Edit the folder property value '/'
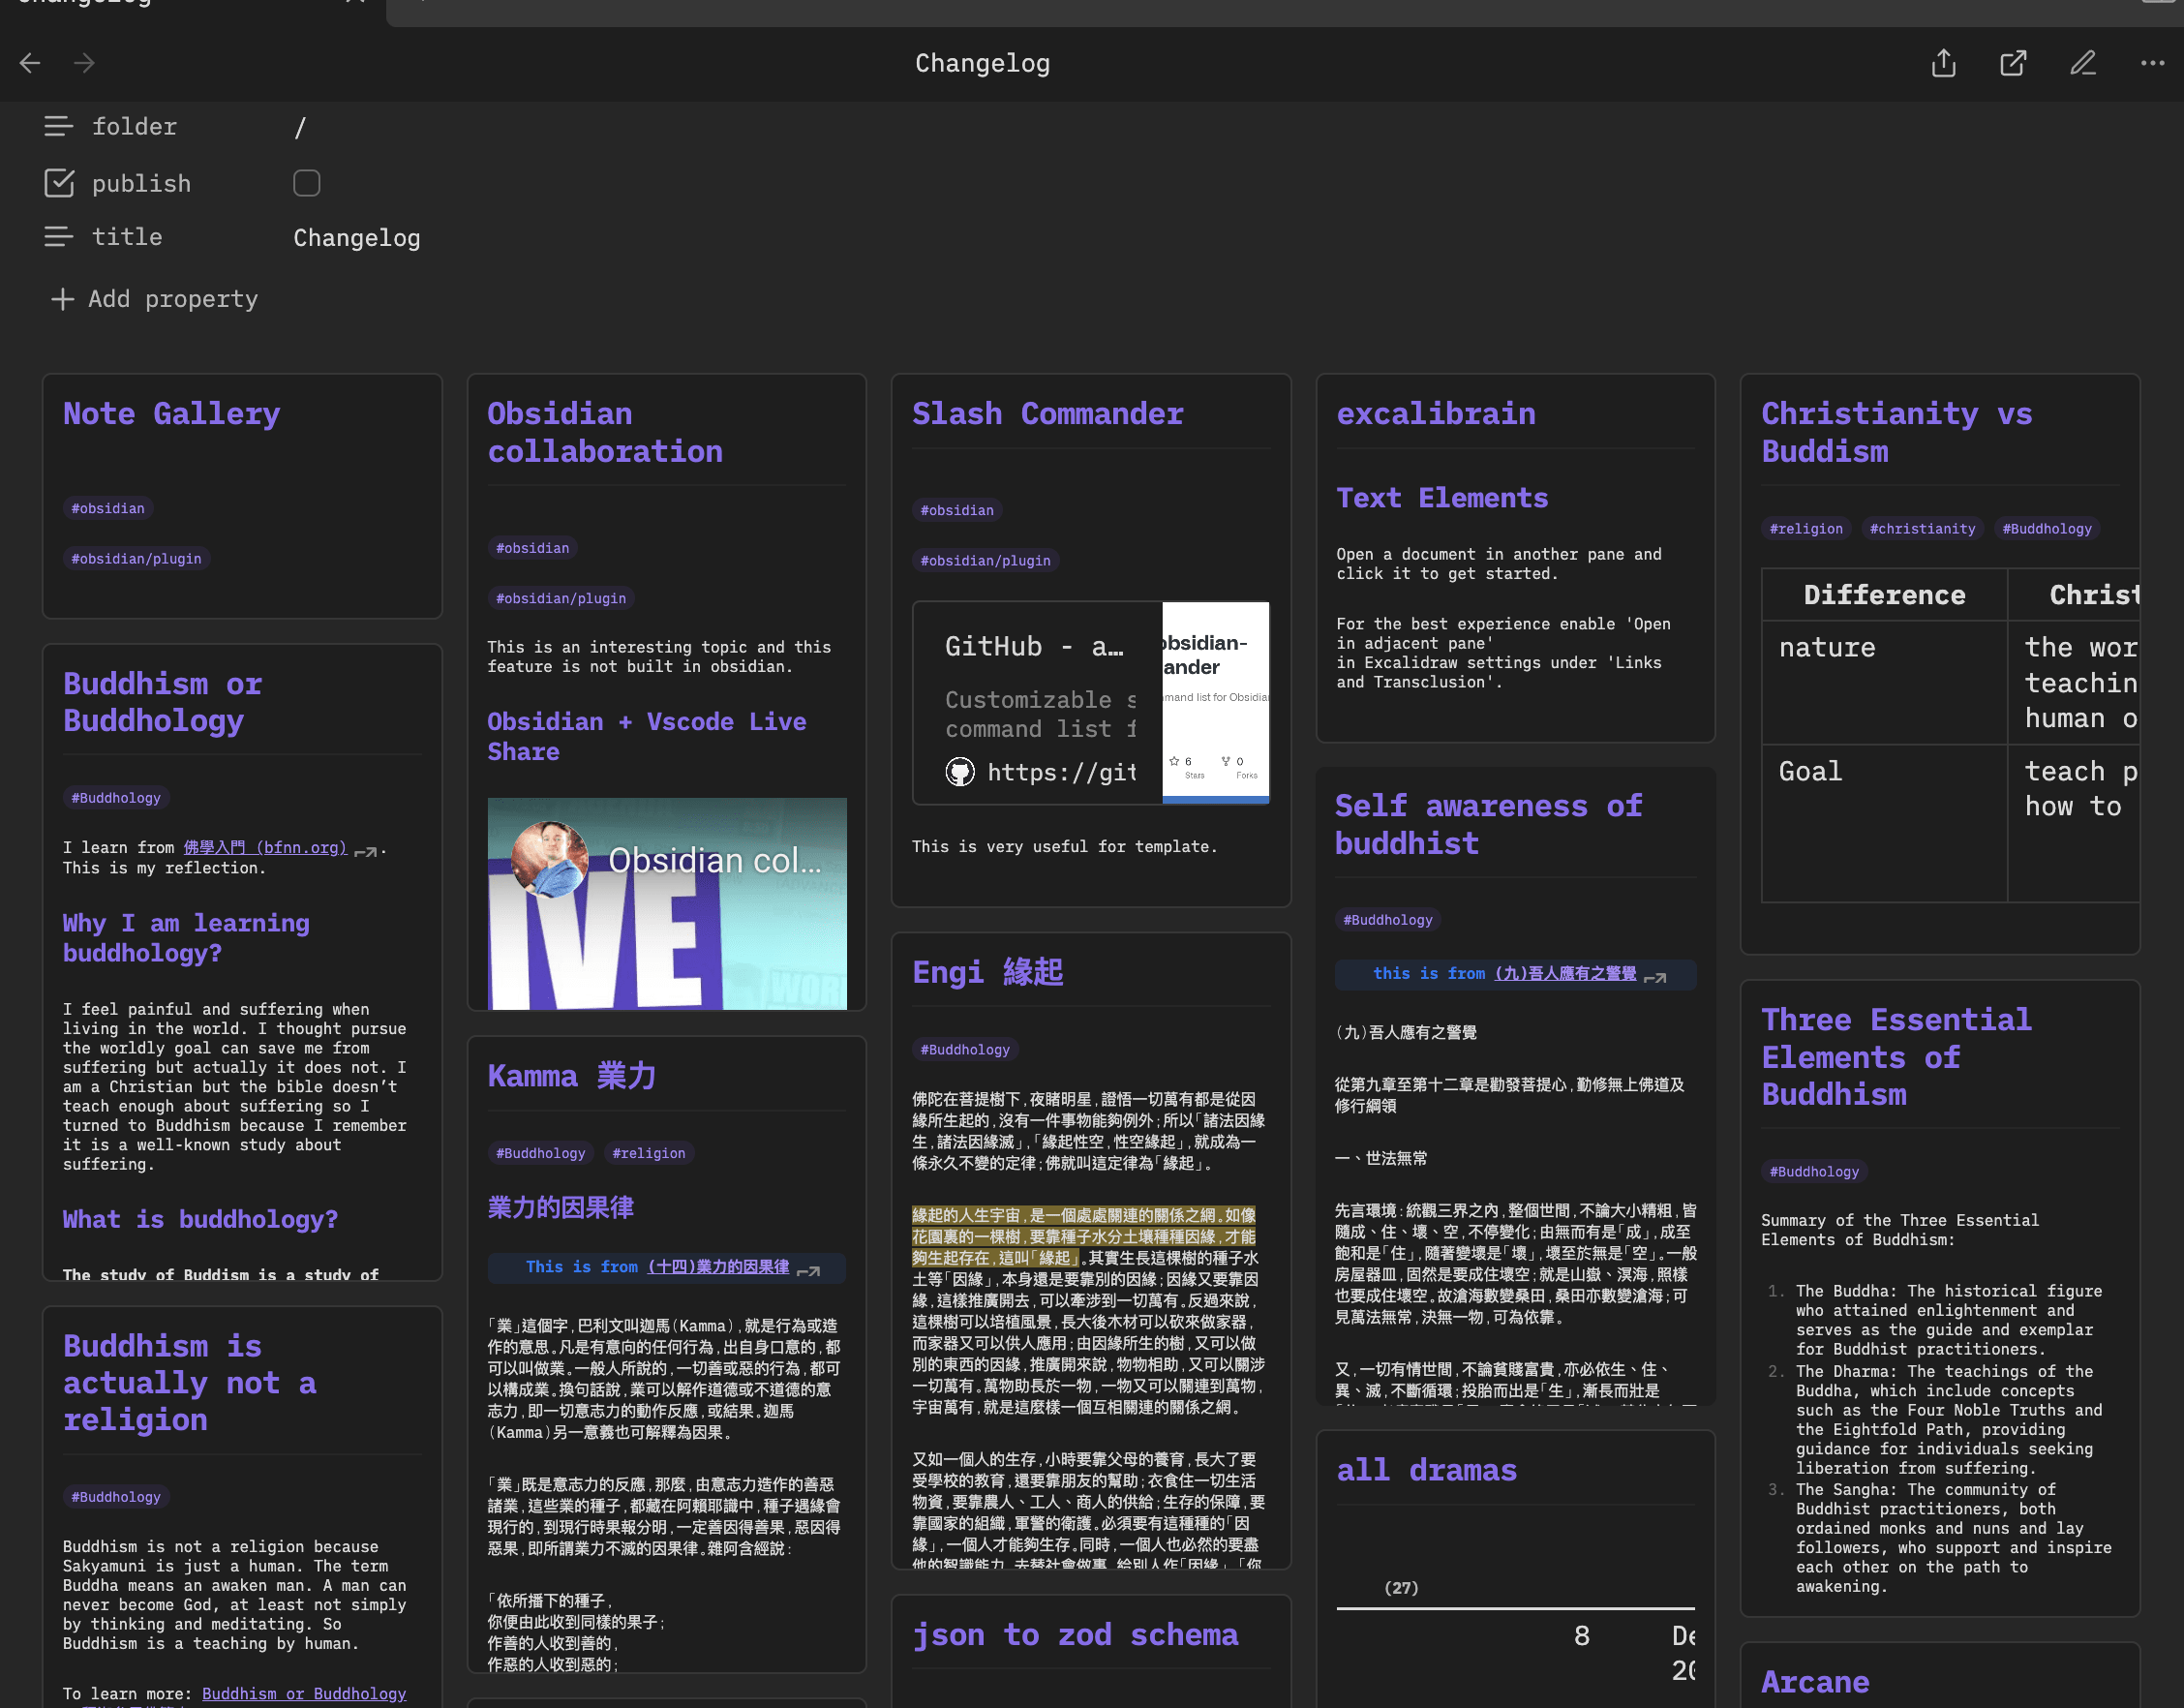Viewport: 2184px width, 1708px height. [x=300, y=127]
